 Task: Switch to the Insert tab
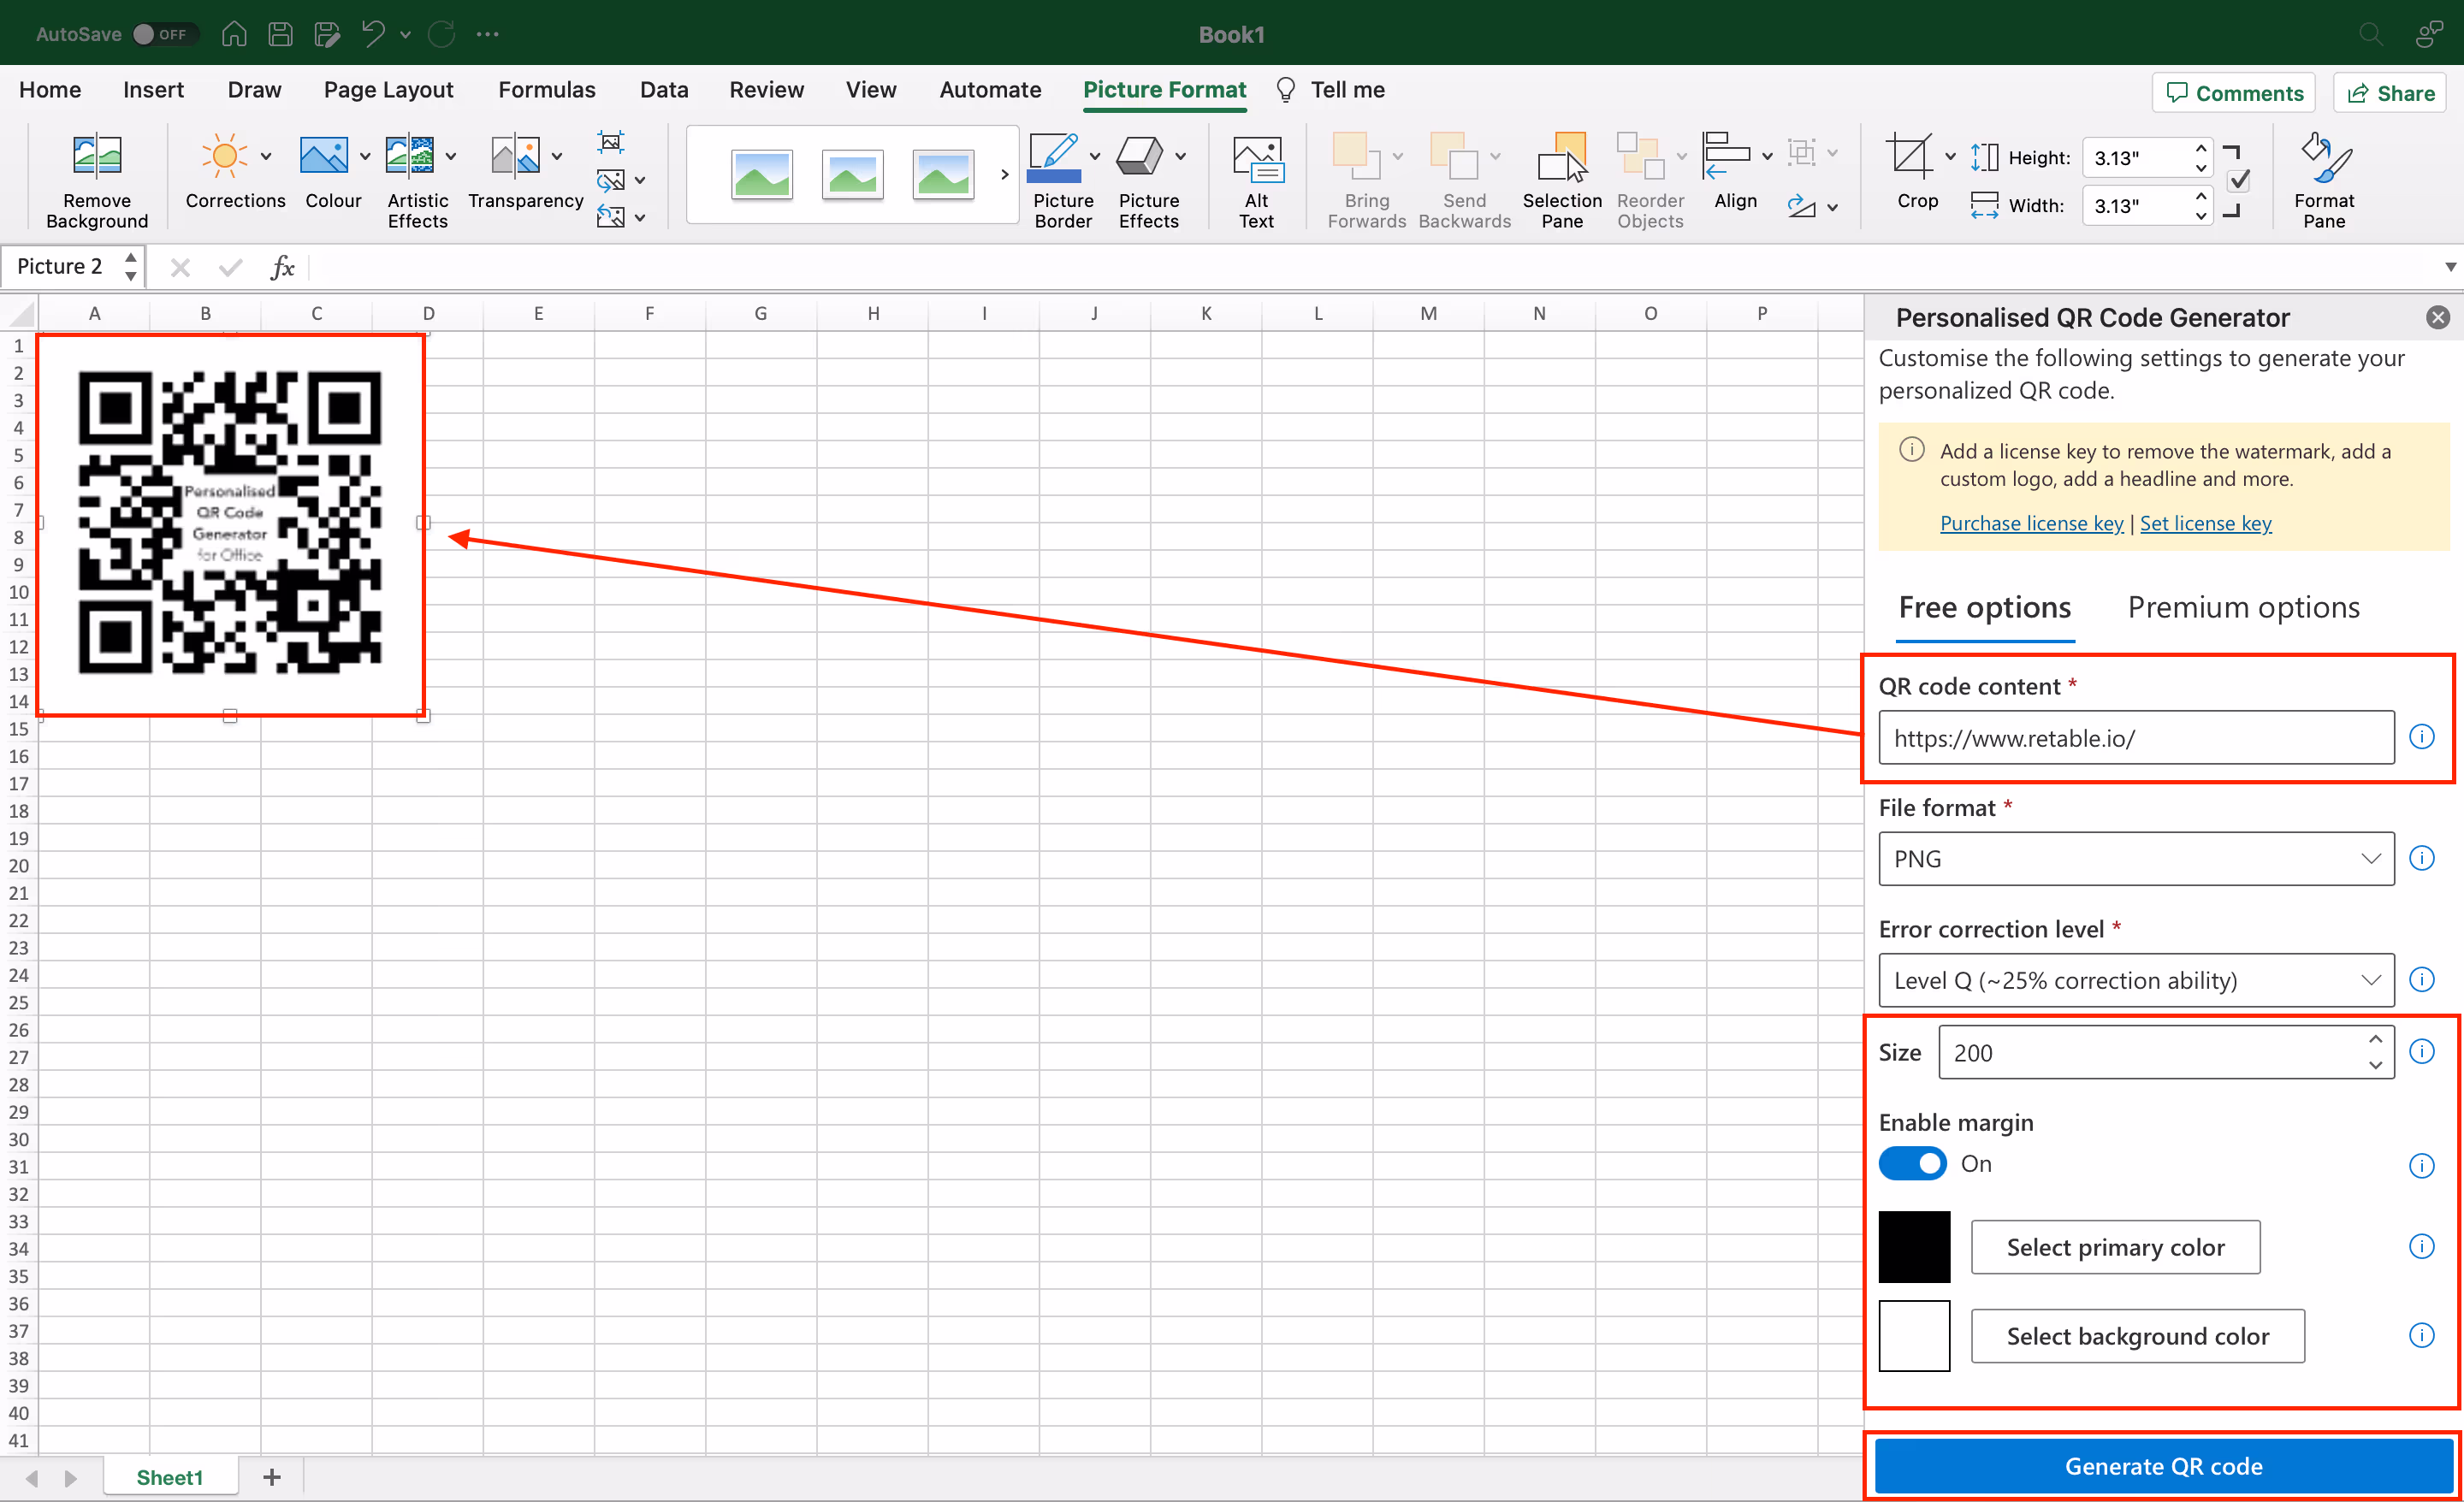click(x=153, y=90)
